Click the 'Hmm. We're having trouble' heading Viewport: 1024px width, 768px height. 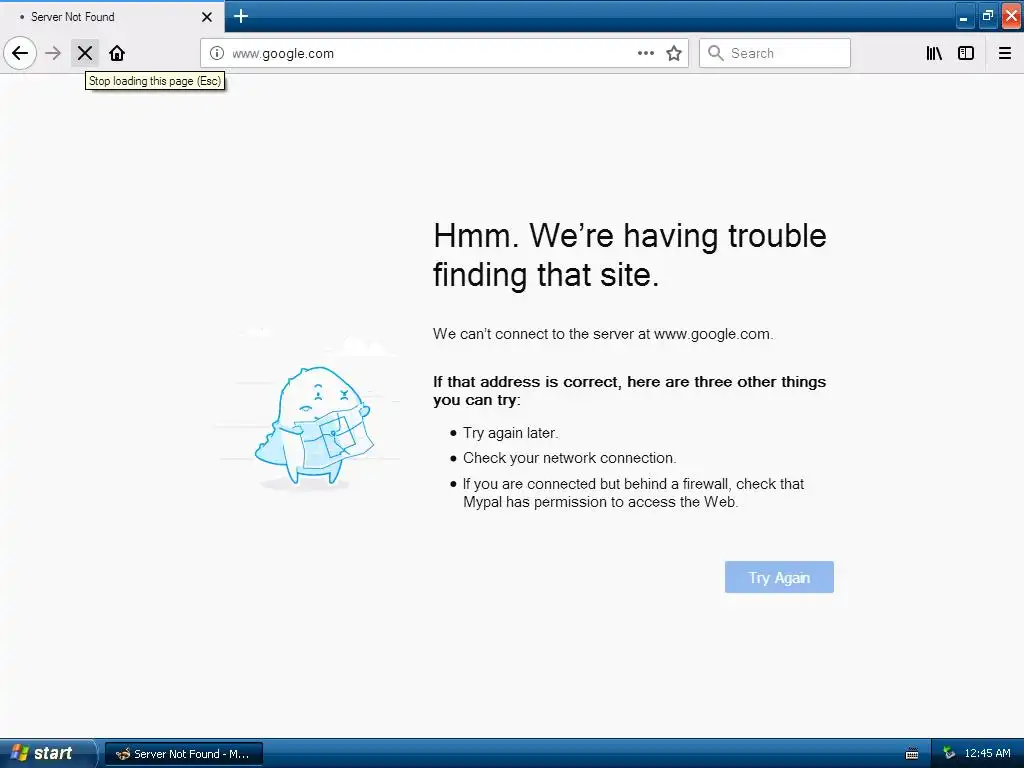(x=630, y=255)
